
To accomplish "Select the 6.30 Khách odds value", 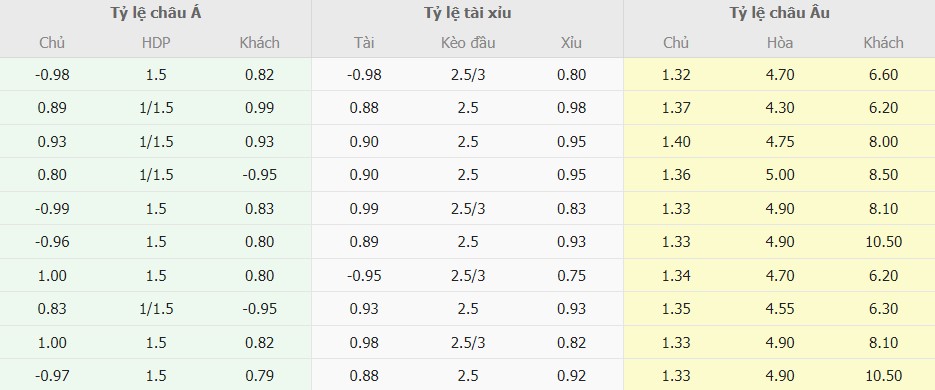I will [x=884, y=309].
